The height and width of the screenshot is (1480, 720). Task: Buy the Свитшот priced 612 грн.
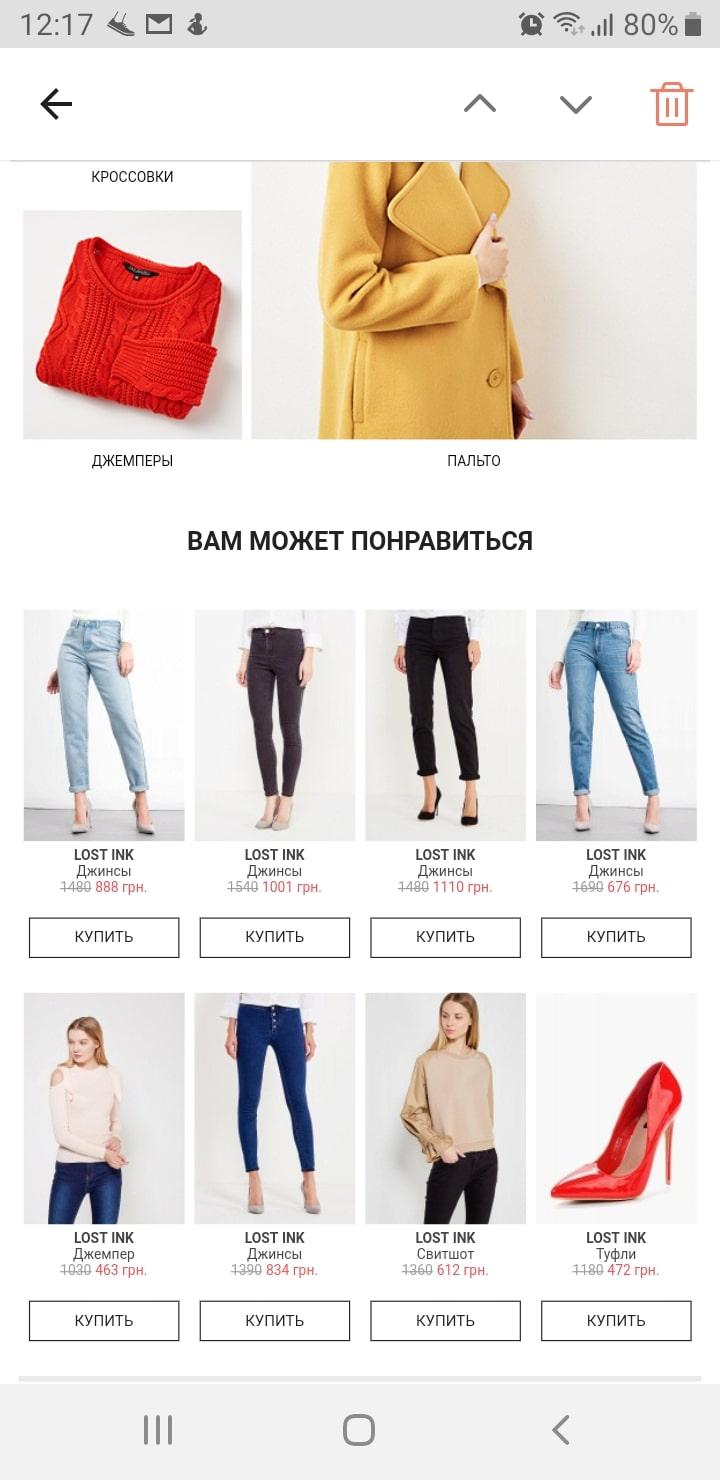pyautogui.click(x=446, y=1320)
